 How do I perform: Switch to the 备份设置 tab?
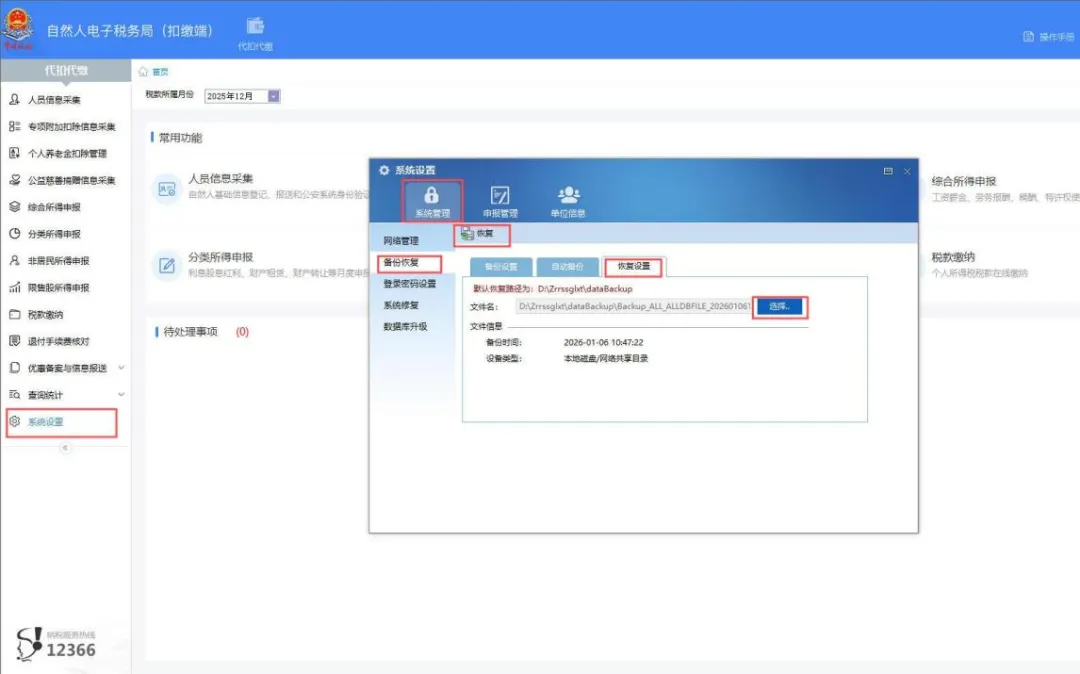point(501,266)
